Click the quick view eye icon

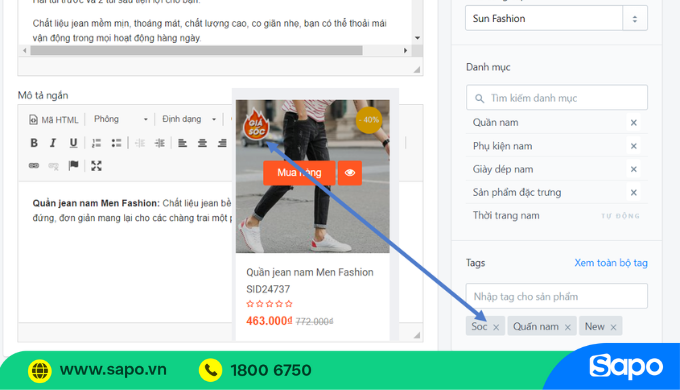coord(350,173)
